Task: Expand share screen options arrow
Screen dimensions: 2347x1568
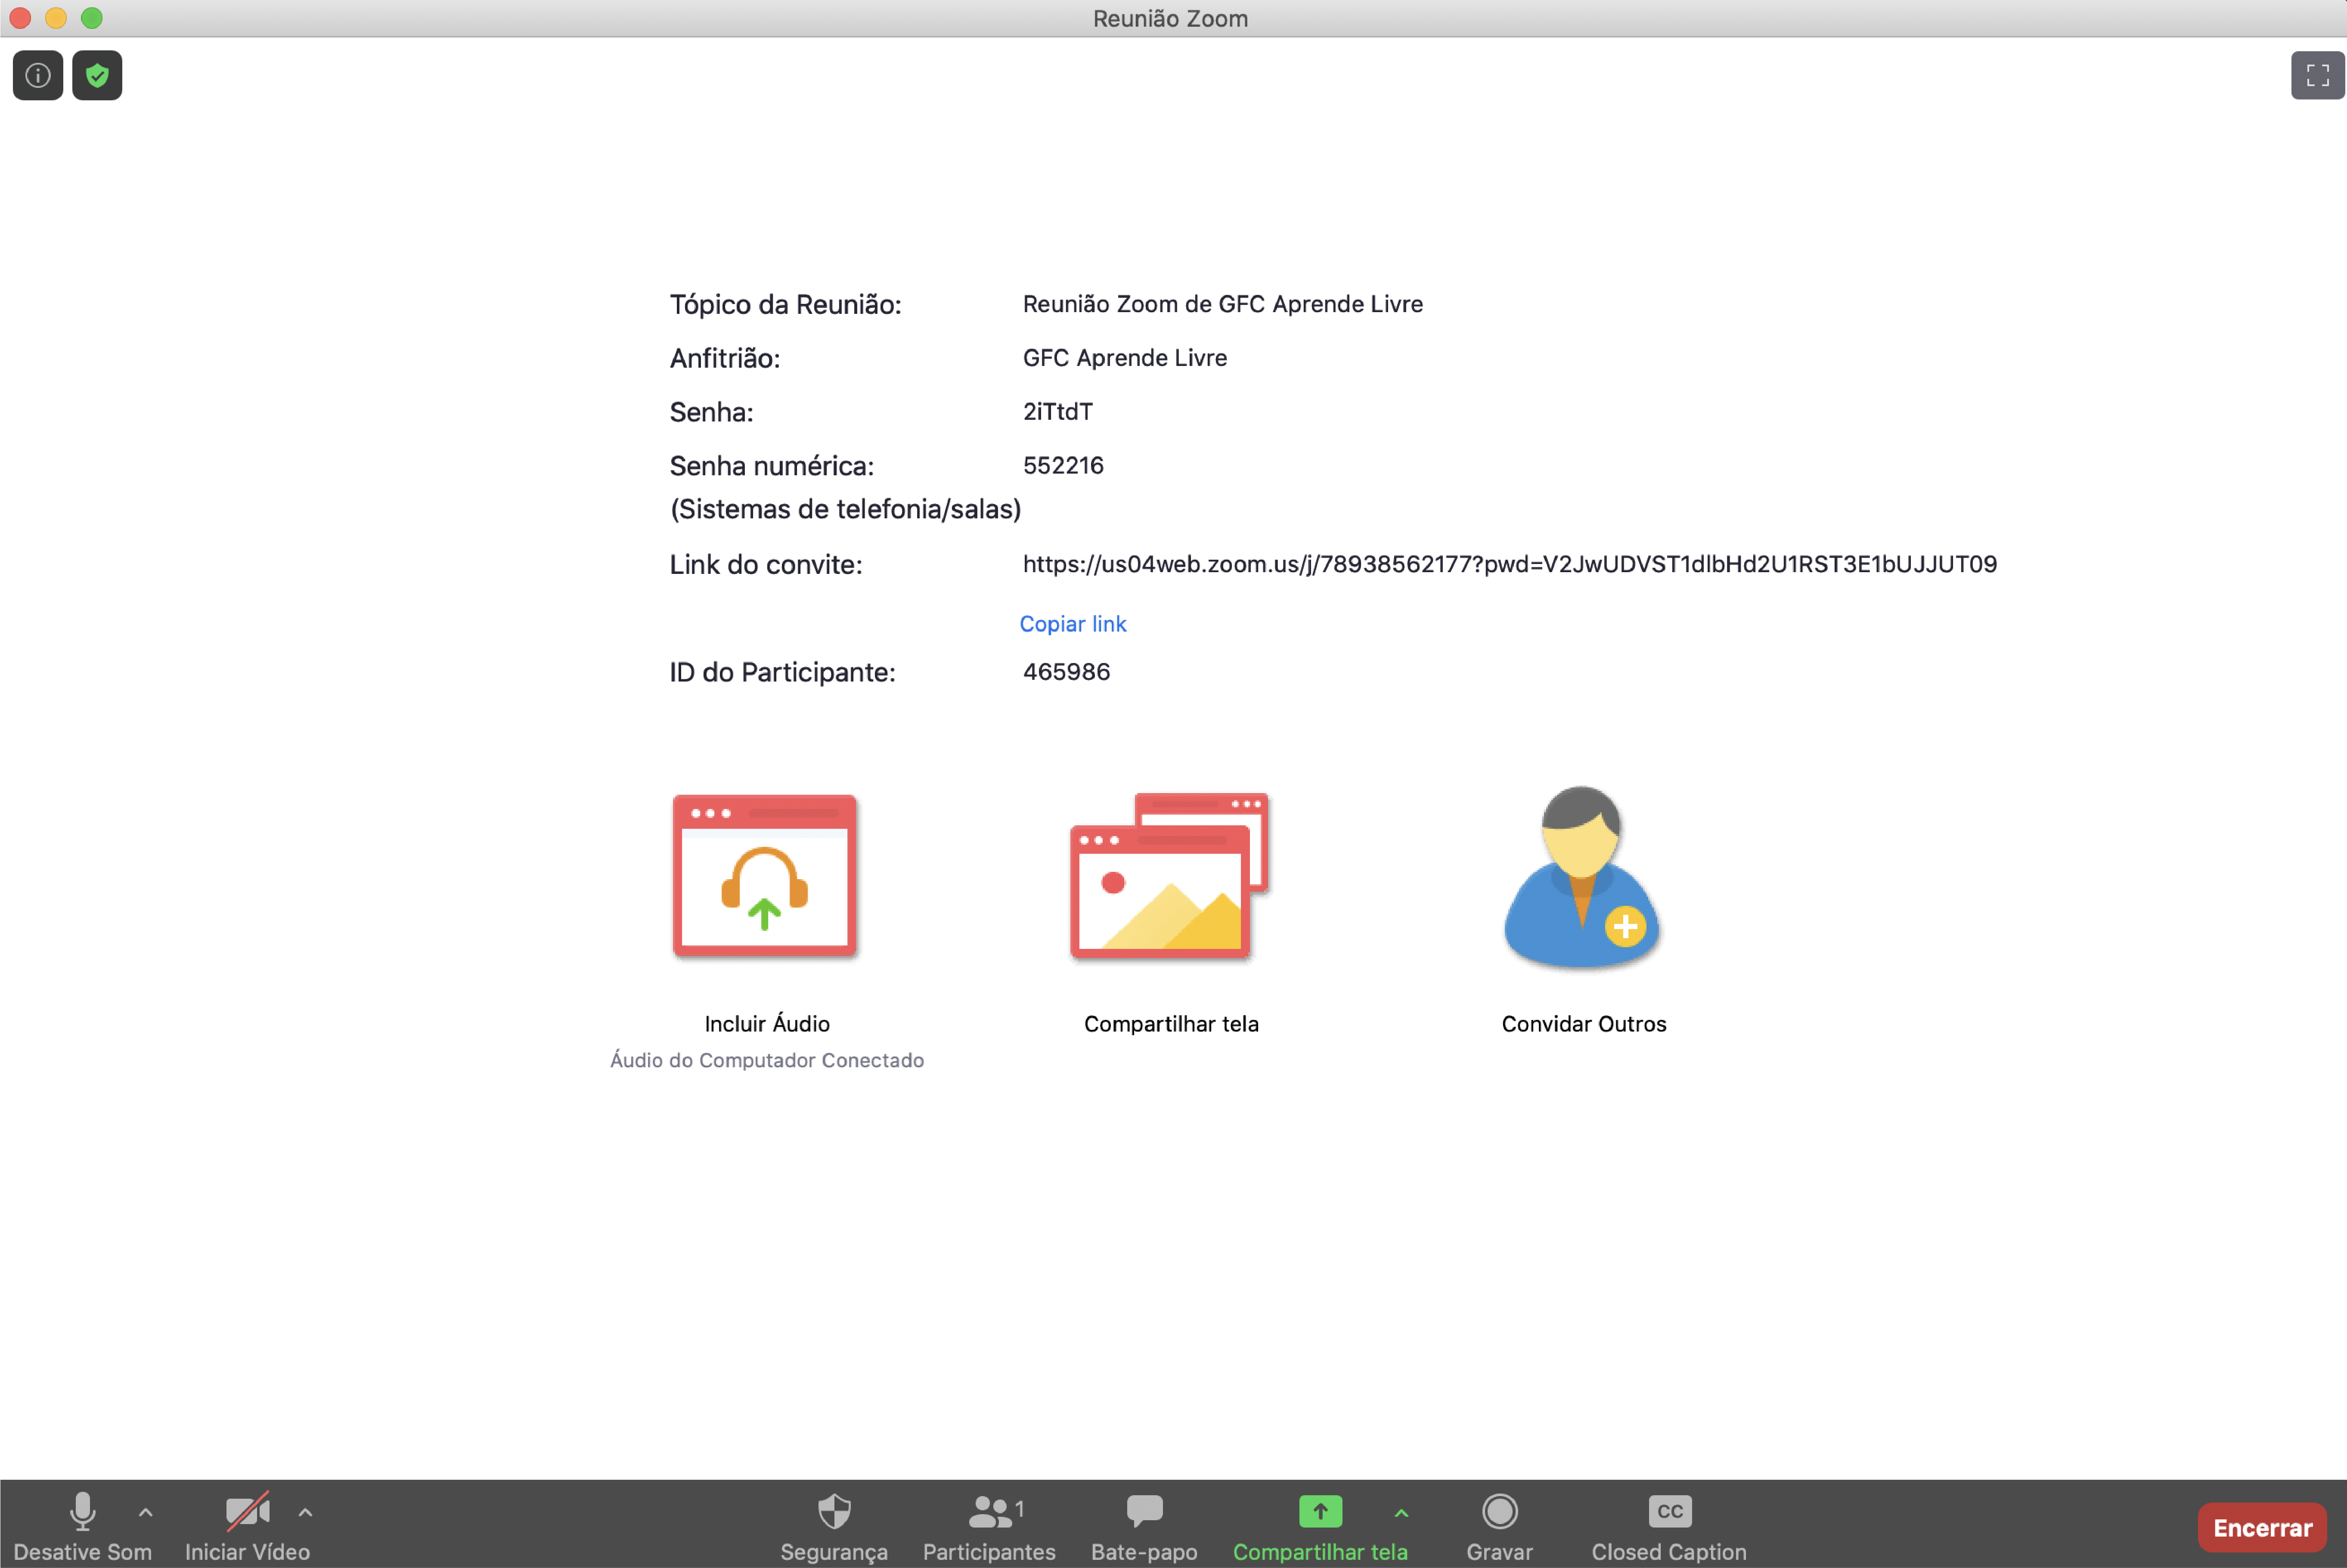Action: (1401, 1513)
